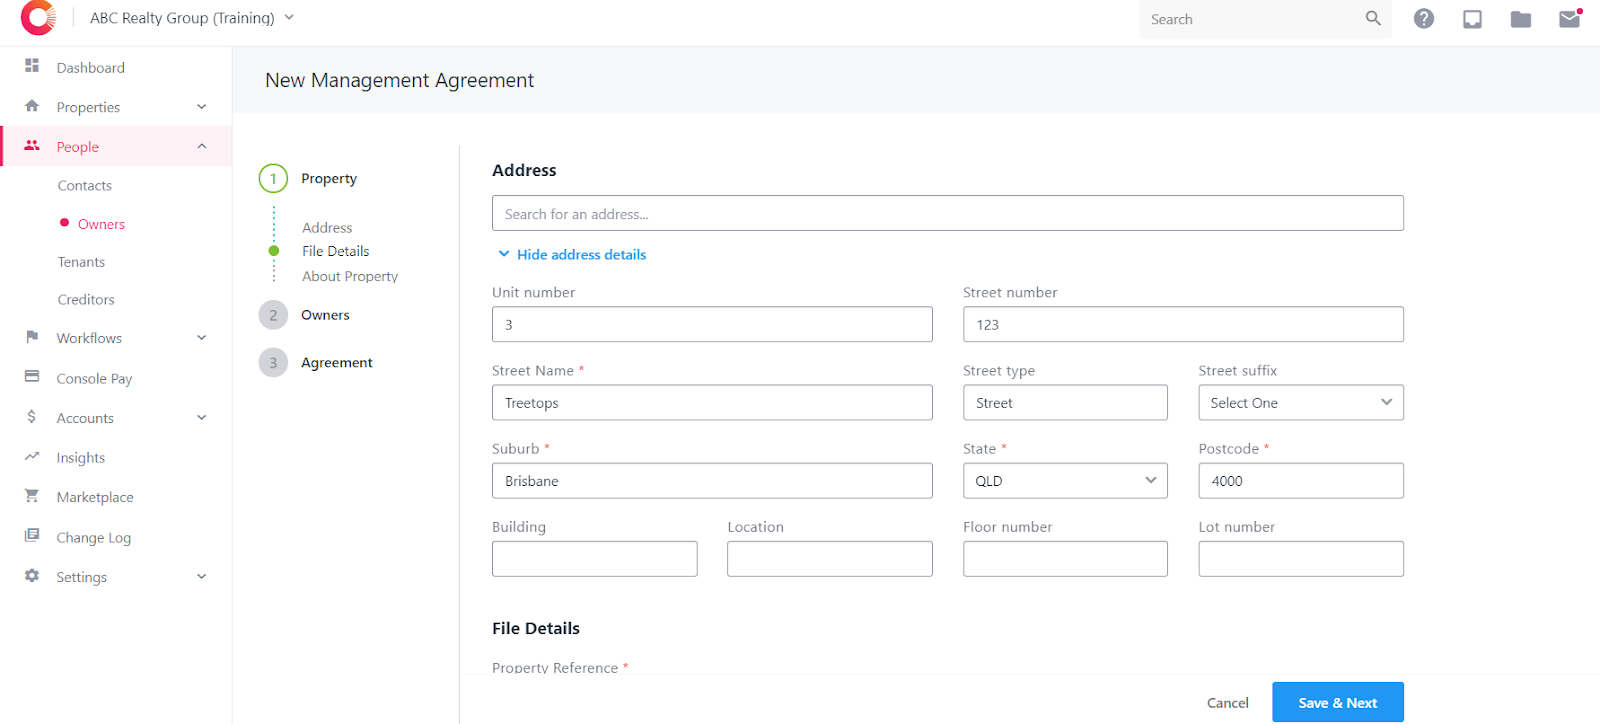Jump to About Property wizard sub-step
Screen dimensions: 1600x724
pyautogui.click(x=350, y=277)
